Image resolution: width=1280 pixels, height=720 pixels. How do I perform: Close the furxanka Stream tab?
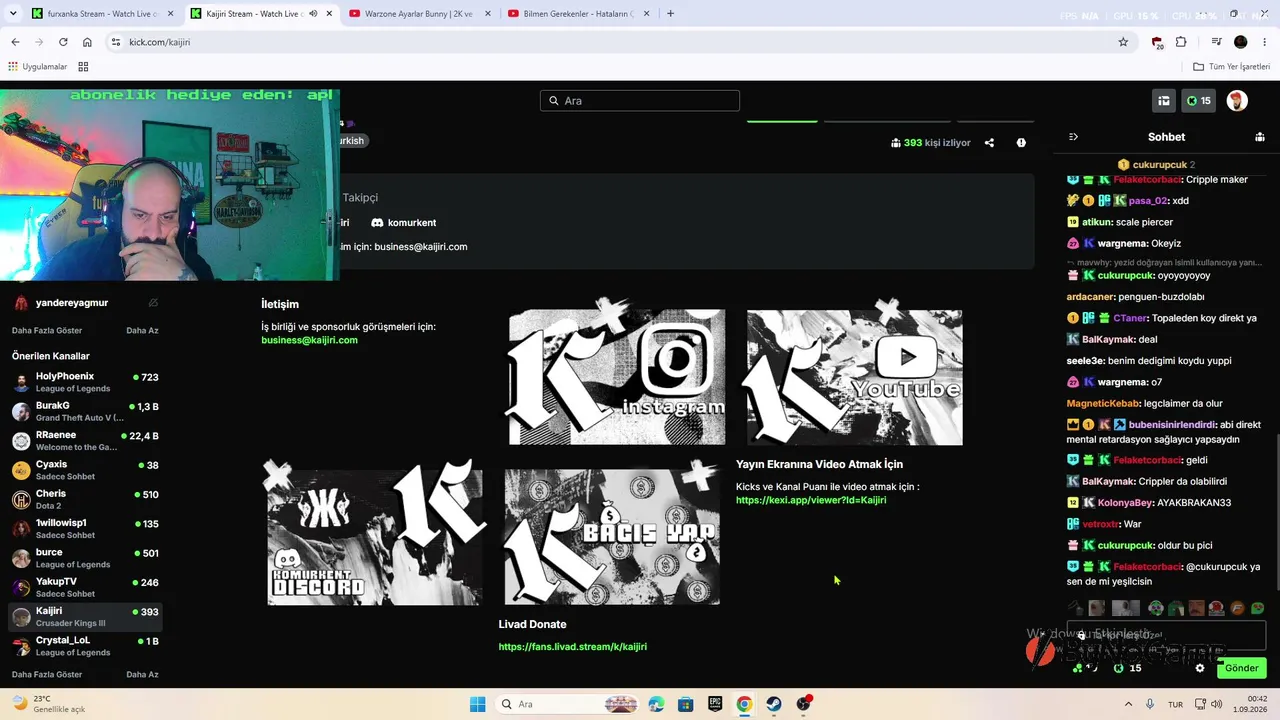pyautogui.click(x=170, y=14)
